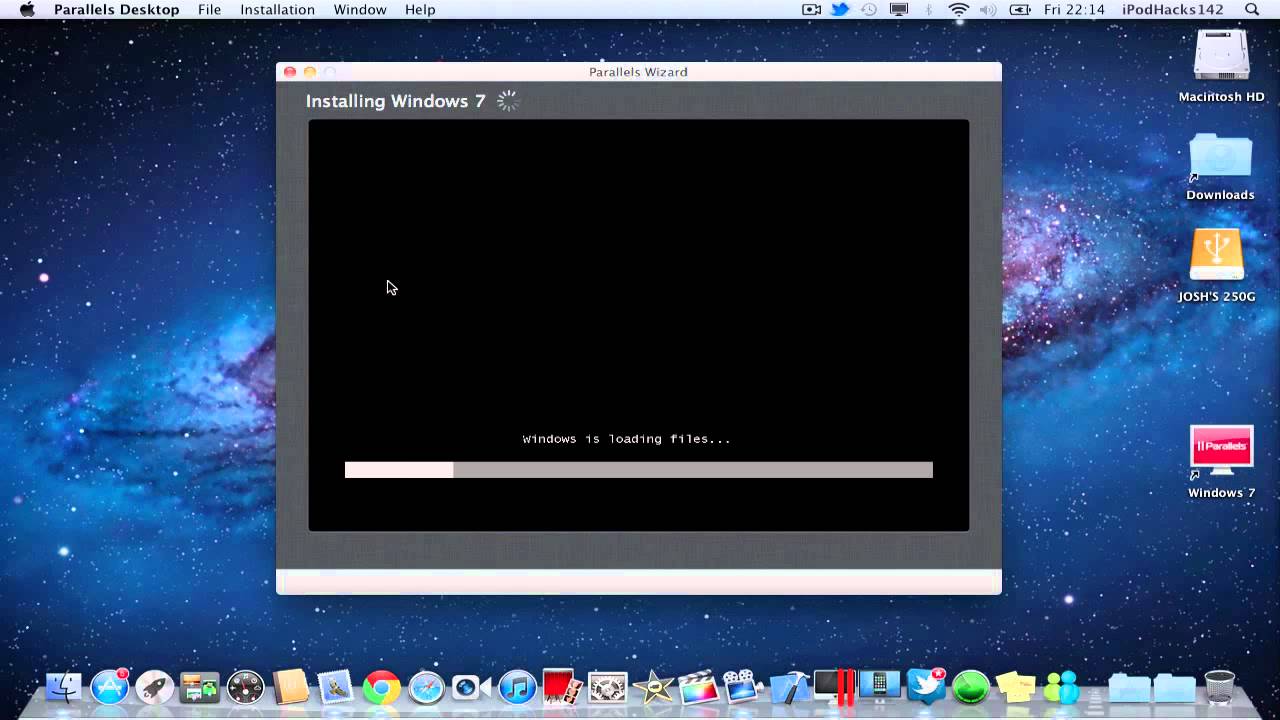This screenshot has height=720, width=1280.
Task: Click inside the black virtual machine screen
Action: (x=639, y=325)
